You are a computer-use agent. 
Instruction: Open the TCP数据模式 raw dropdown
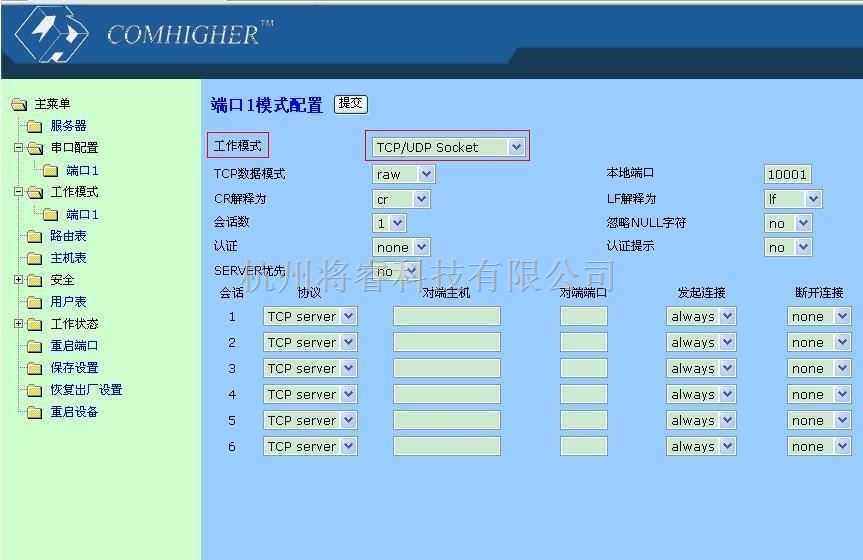(404, 175)
